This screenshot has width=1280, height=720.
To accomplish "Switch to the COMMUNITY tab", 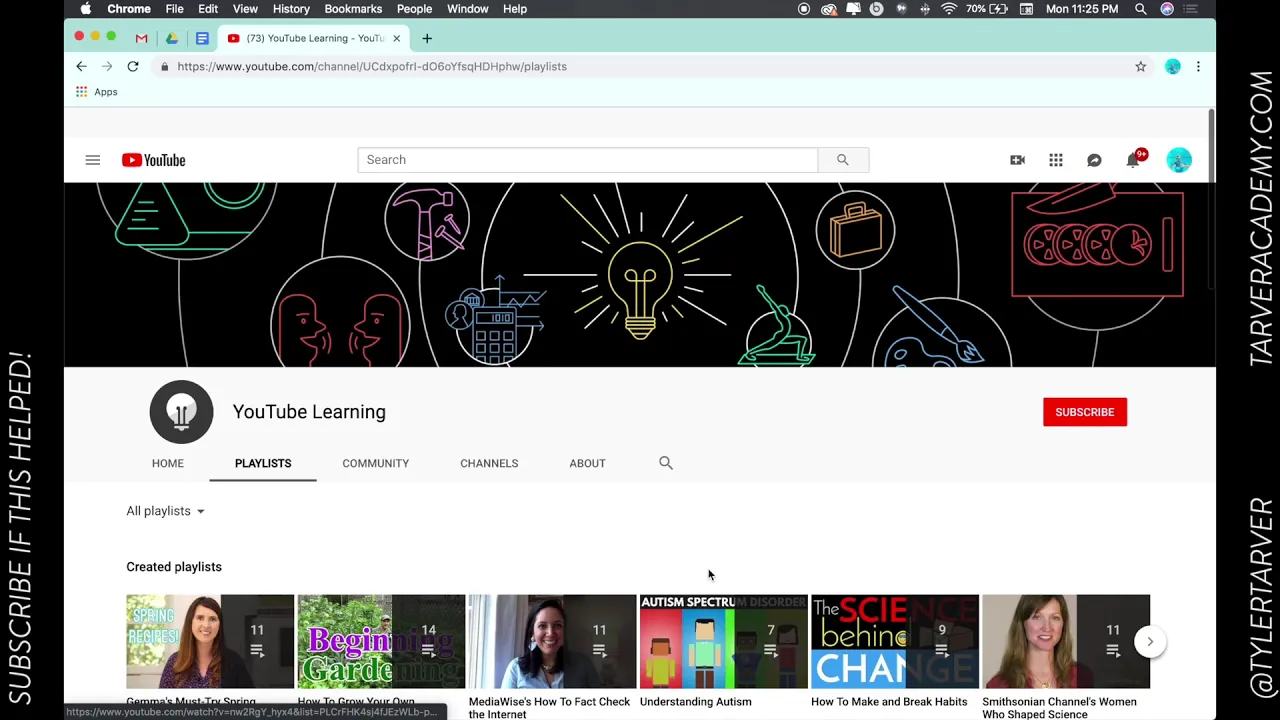I will pyautogui.click(x=376, y=463).
